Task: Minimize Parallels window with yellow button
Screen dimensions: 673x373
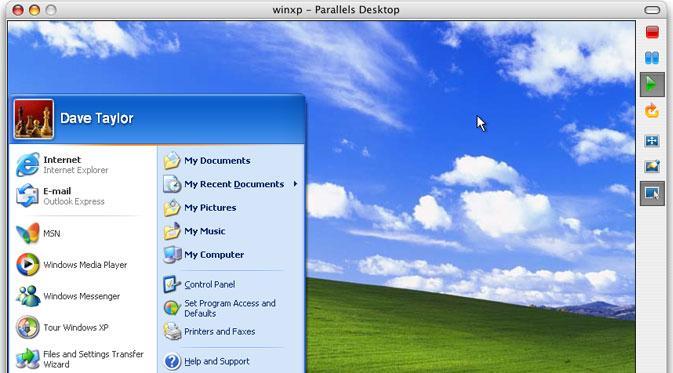Action: pyautogui.click(x=34, y=10)
